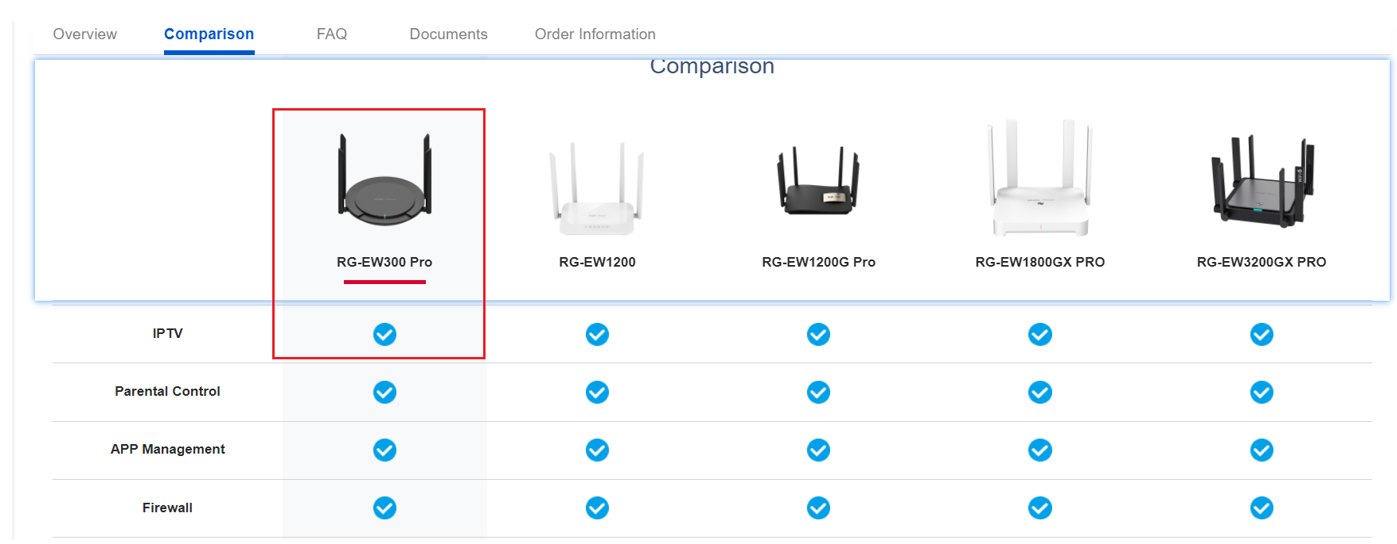The height and width of the screenshot is (544, 1397).
Task: Click the RG-EW300 Pro router image
Action: 385,178
